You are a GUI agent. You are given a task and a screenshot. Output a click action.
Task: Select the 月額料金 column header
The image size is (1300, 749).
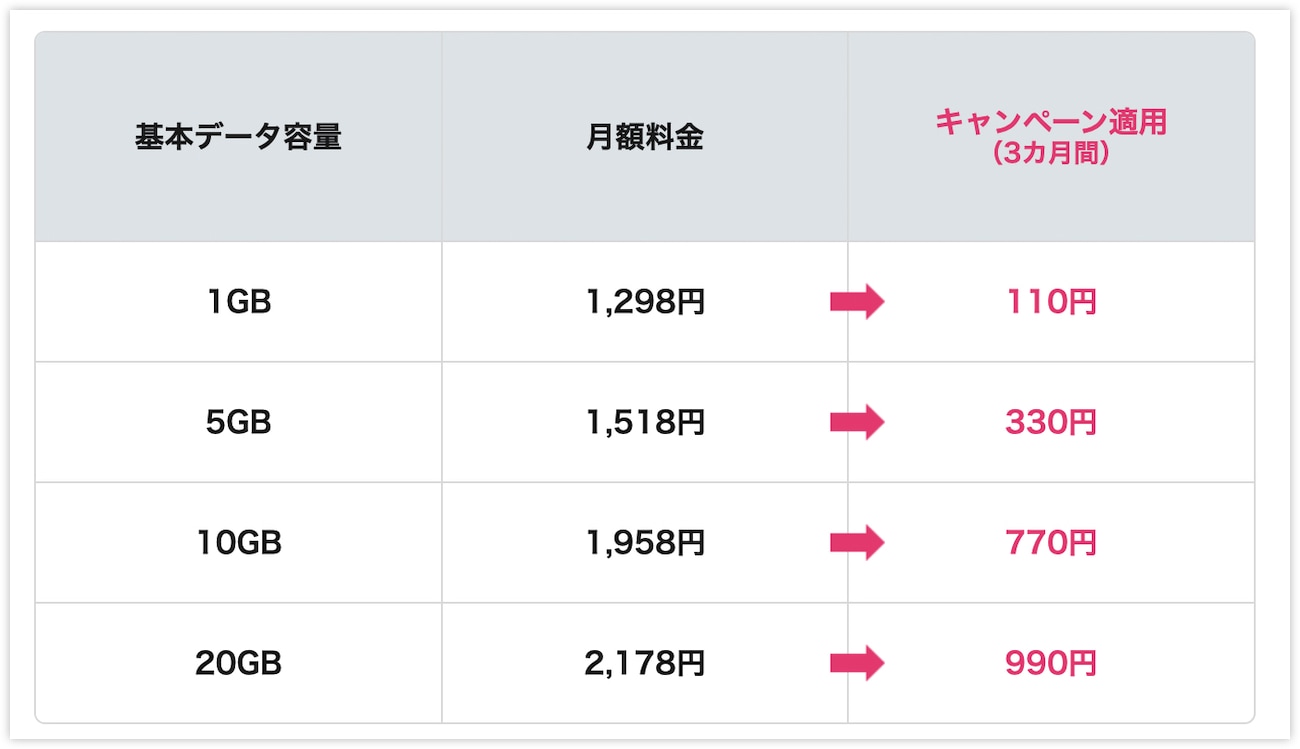click(x=645, y=137)
